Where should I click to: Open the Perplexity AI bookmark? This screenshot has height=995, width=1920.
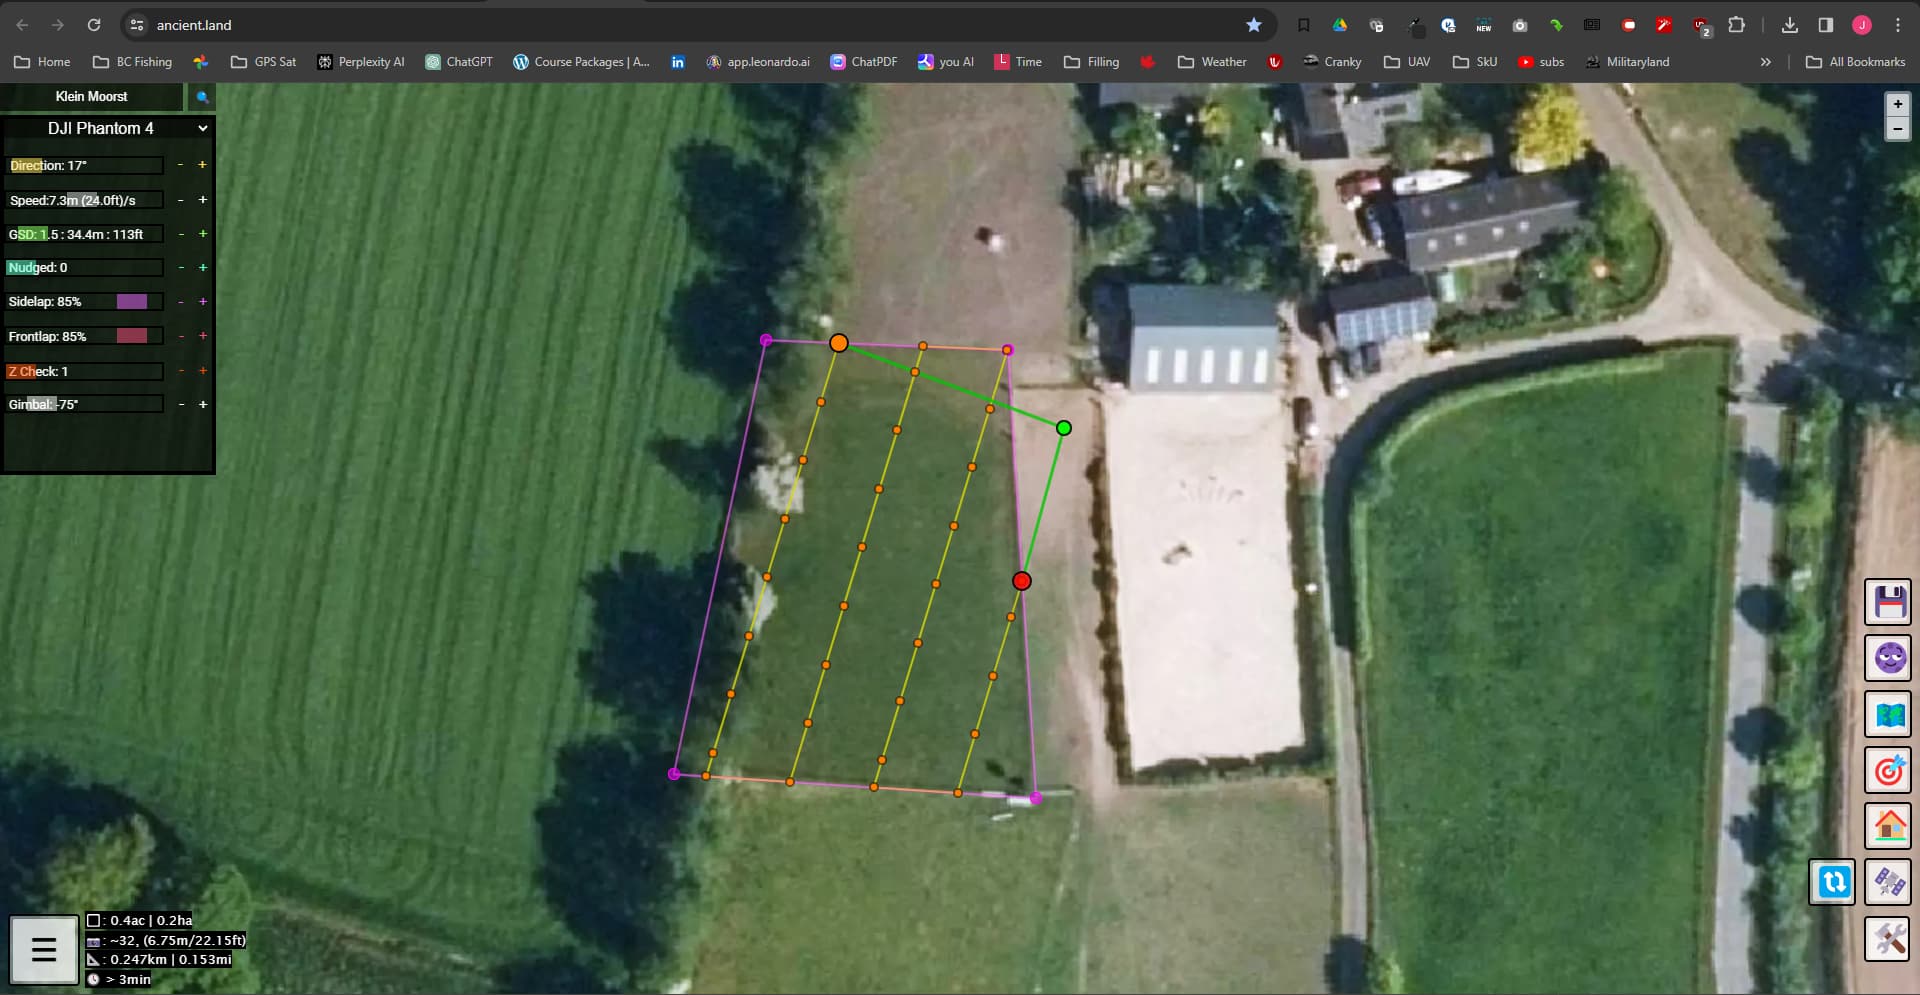point(361,62)
